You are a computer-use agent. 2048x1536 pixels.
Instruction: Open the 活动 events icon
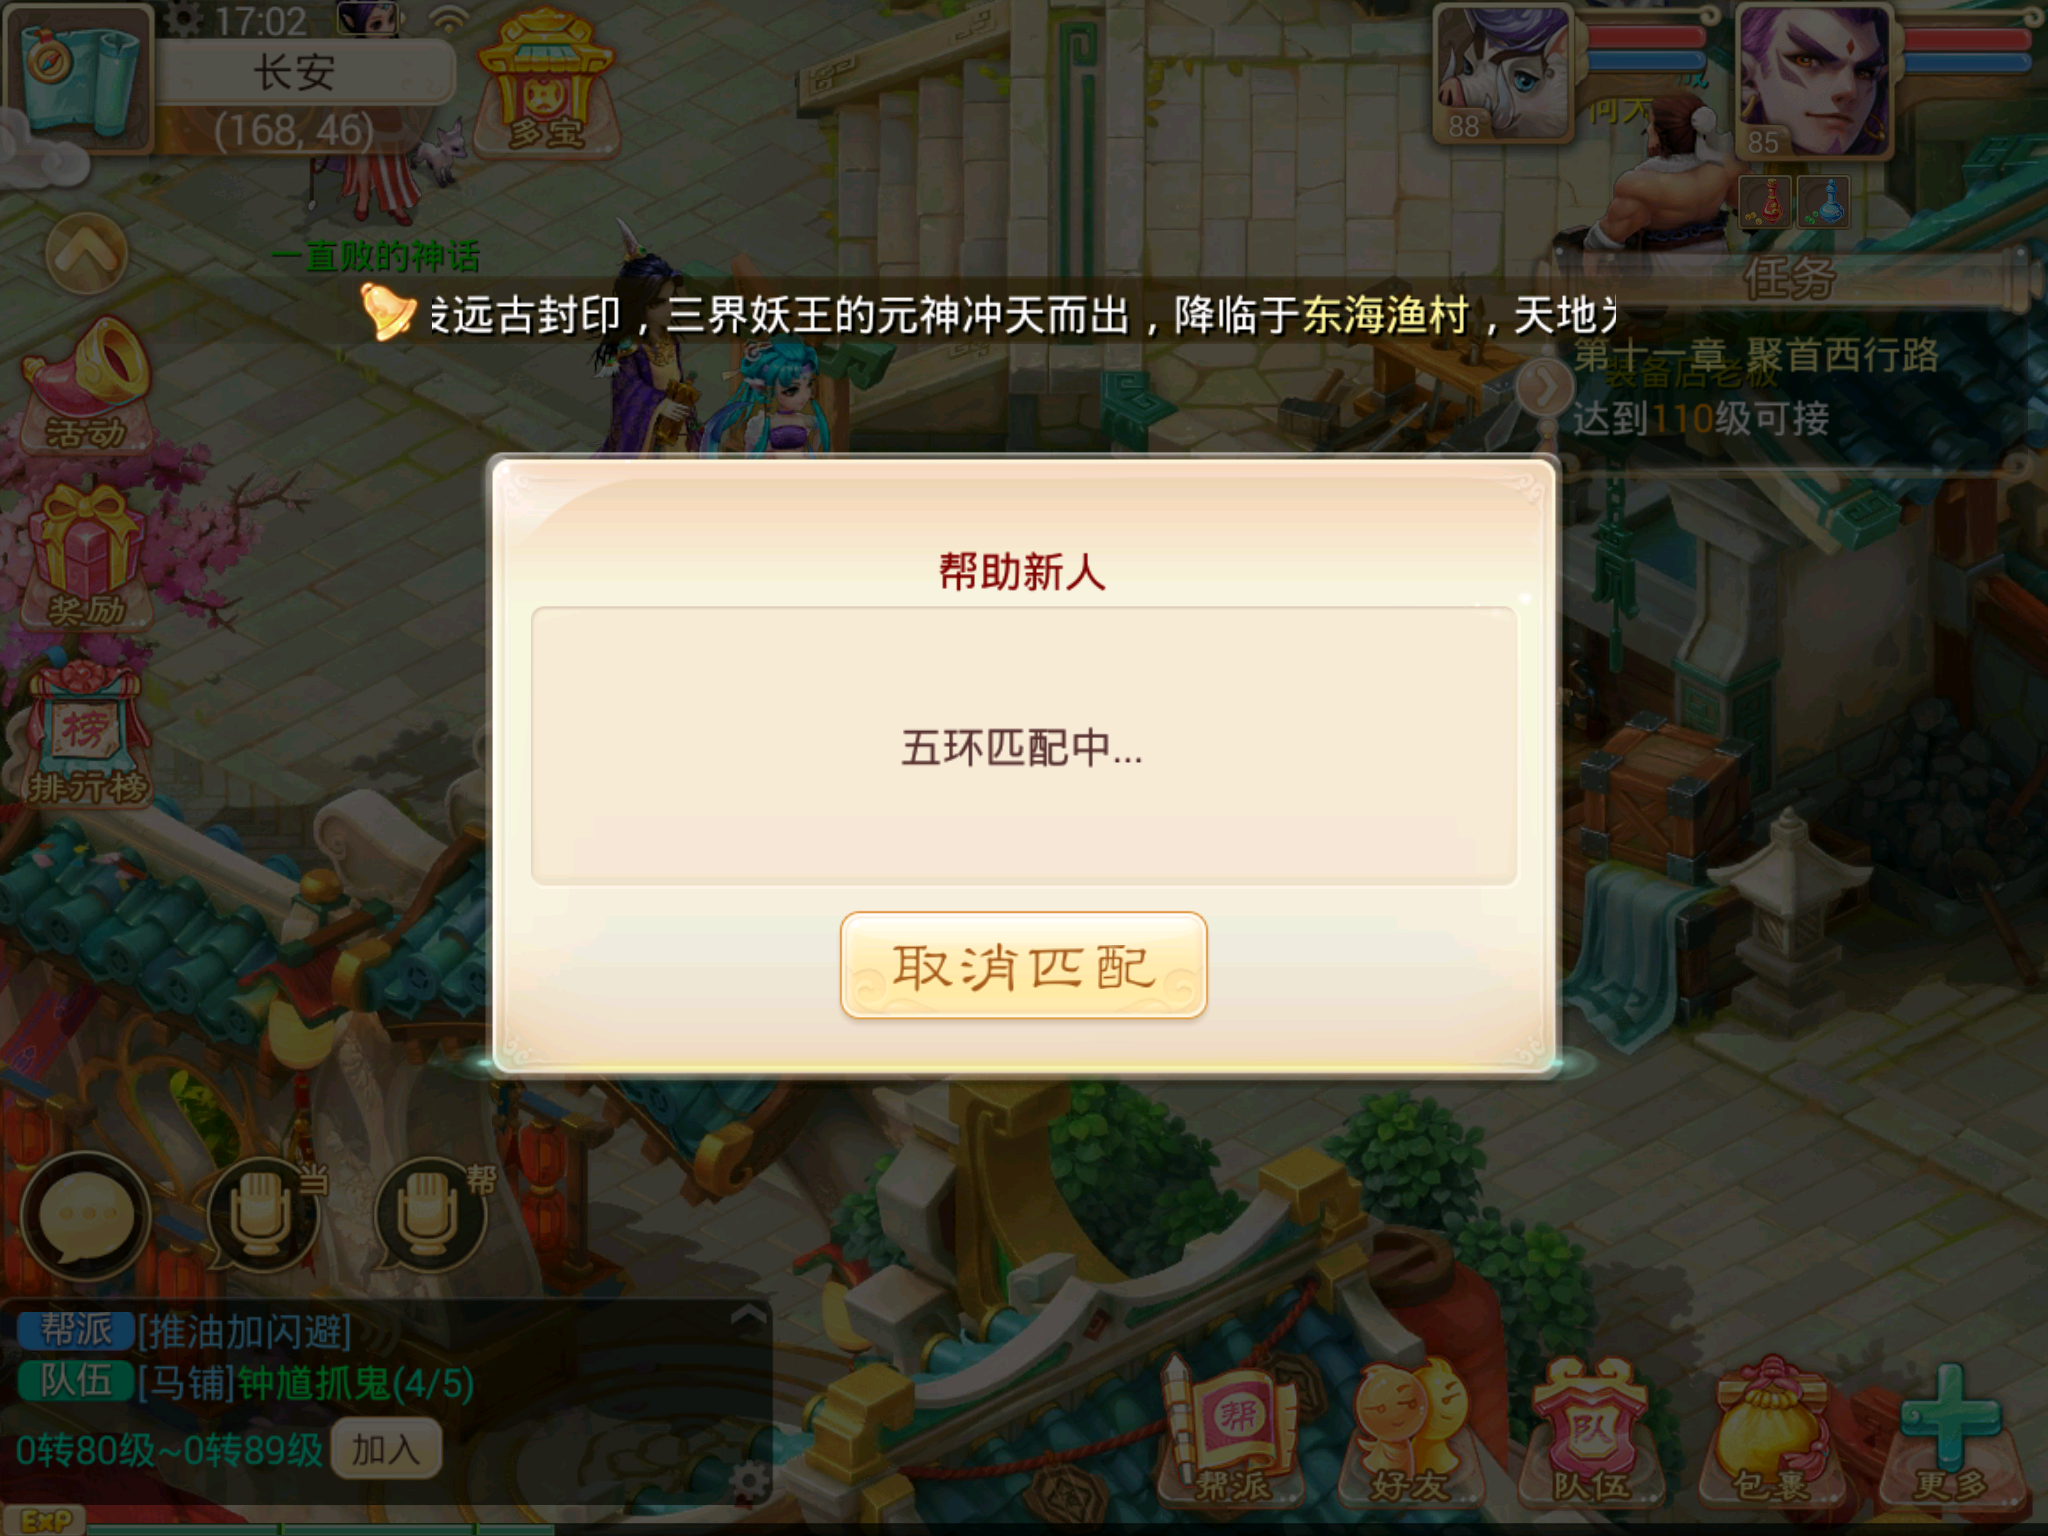[x=86, y=386]
